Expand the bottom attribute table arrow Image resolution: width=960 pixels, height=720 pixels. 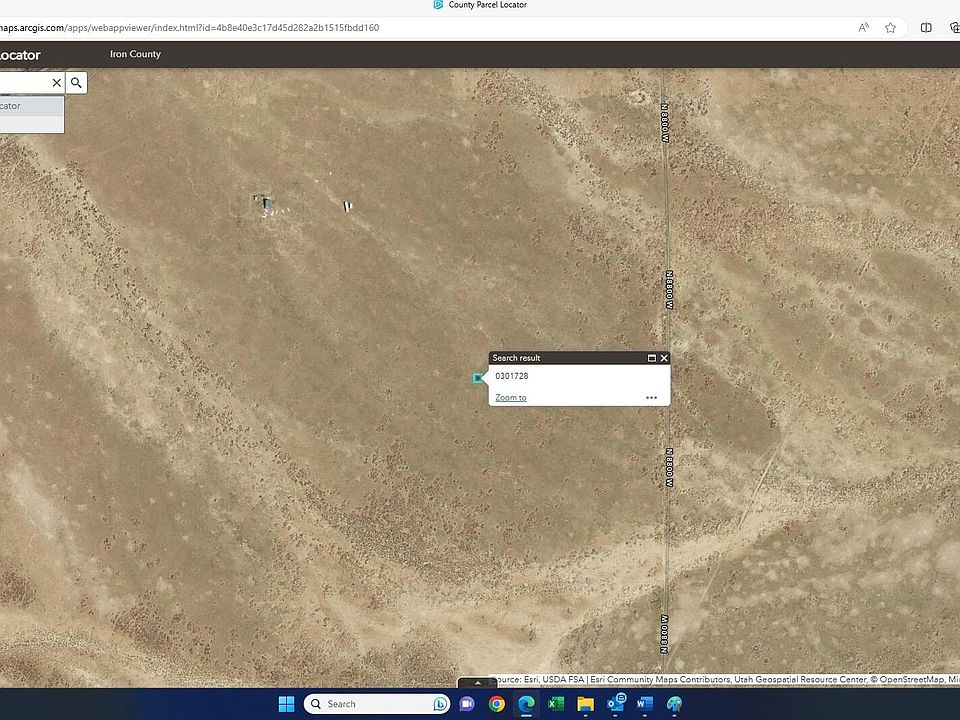tap(477, 683)
